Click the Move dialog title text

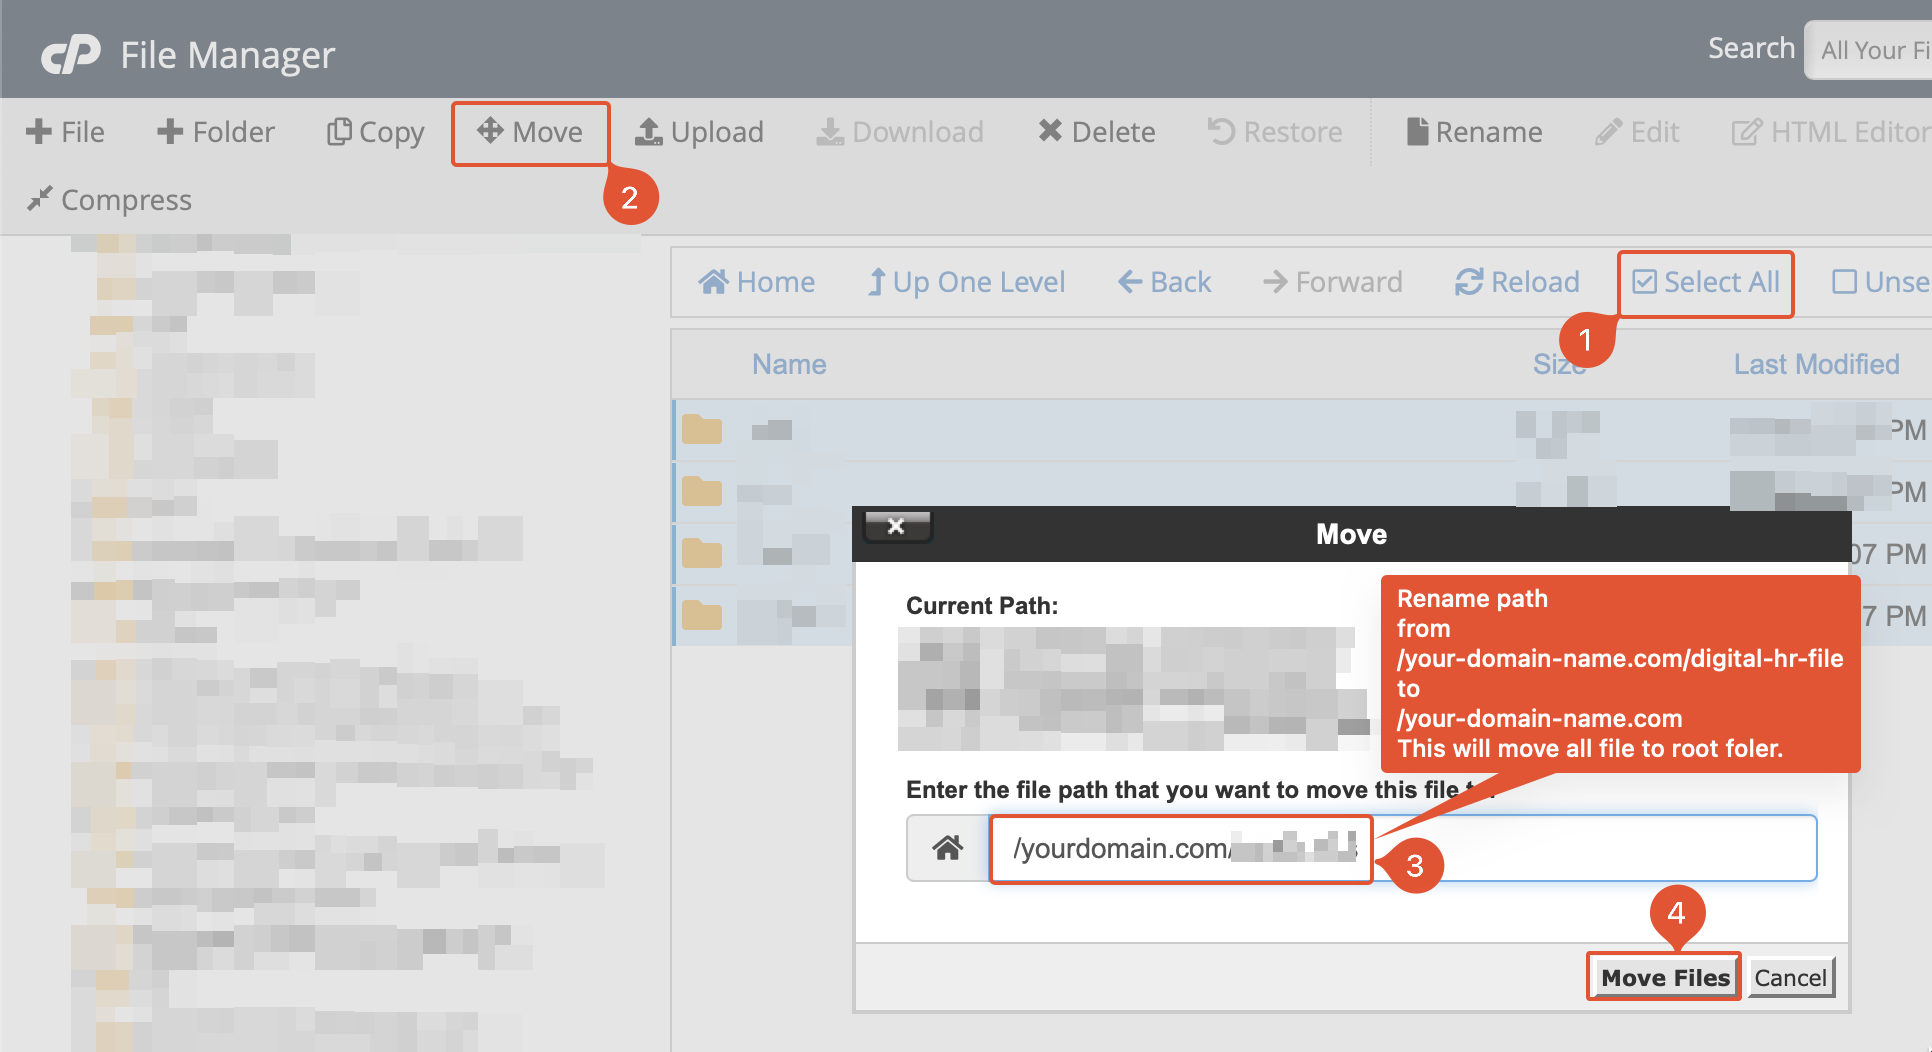click(x=1351, y=534)
